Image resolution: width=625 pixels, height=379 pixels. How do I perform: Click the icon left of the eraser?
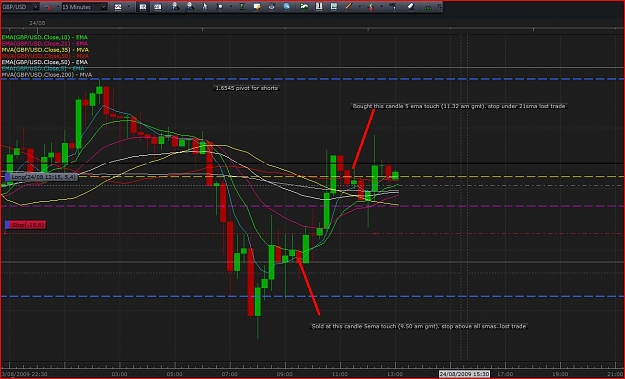pyautogui.click(x=393, y=7)
